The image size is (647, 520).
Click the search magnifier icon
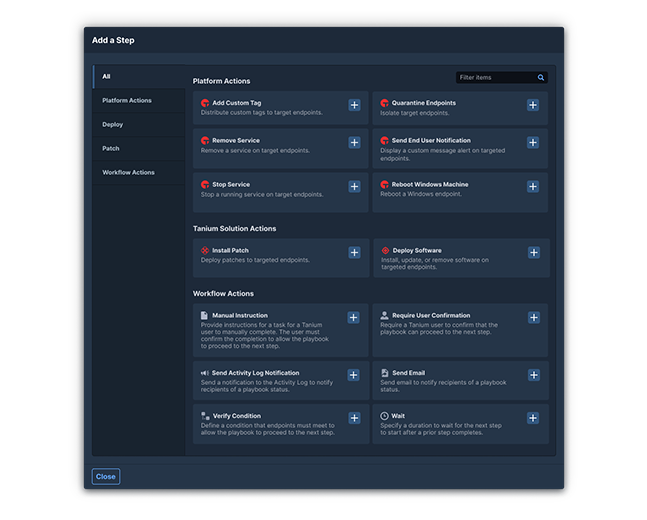(x=541, y=78)
